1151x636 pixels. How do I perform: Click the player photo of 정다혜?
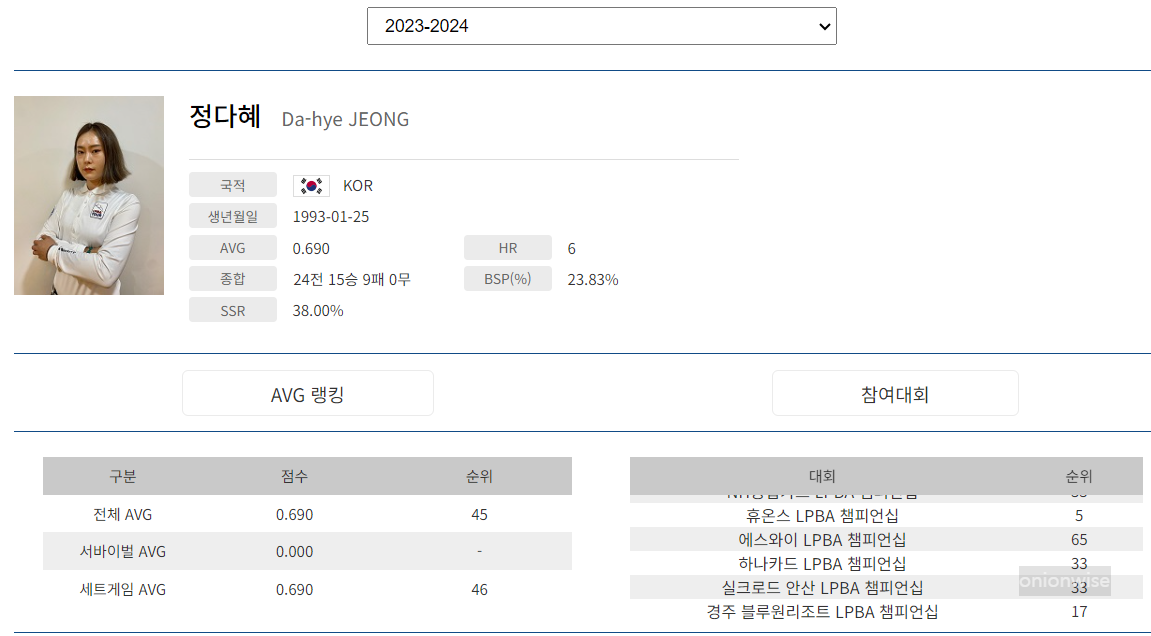click(x=88, y=195)
